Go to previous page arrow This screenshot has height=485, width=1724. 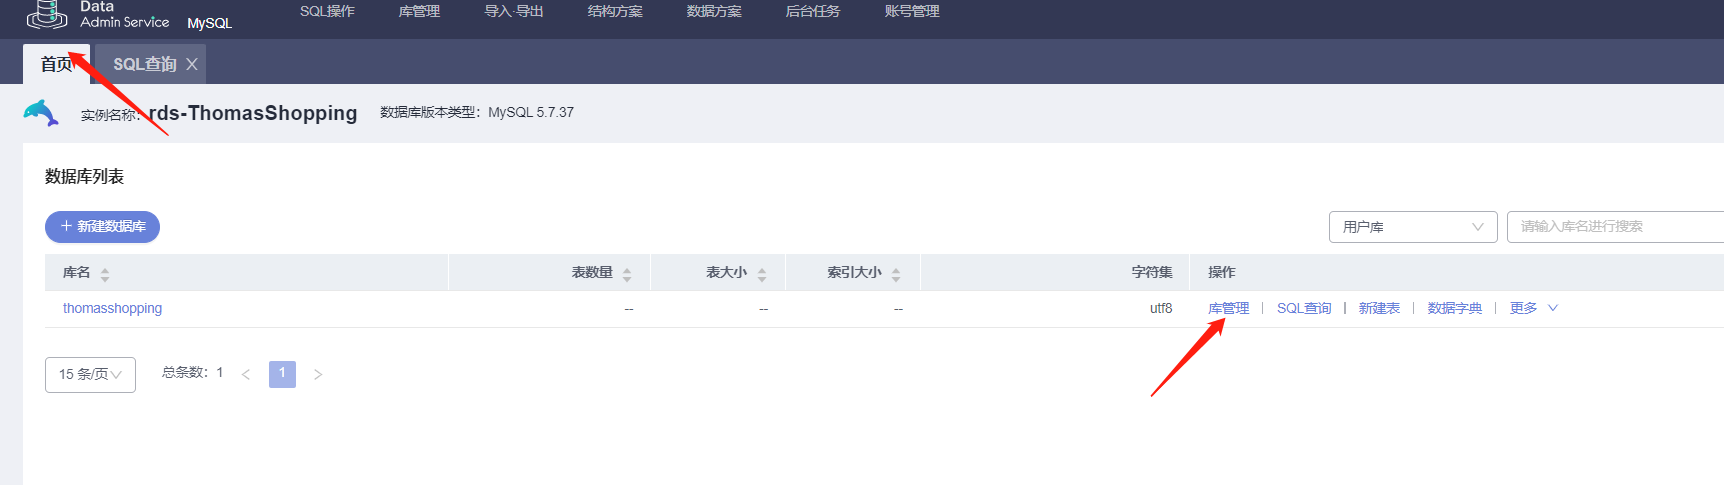(x=246, y=375)
